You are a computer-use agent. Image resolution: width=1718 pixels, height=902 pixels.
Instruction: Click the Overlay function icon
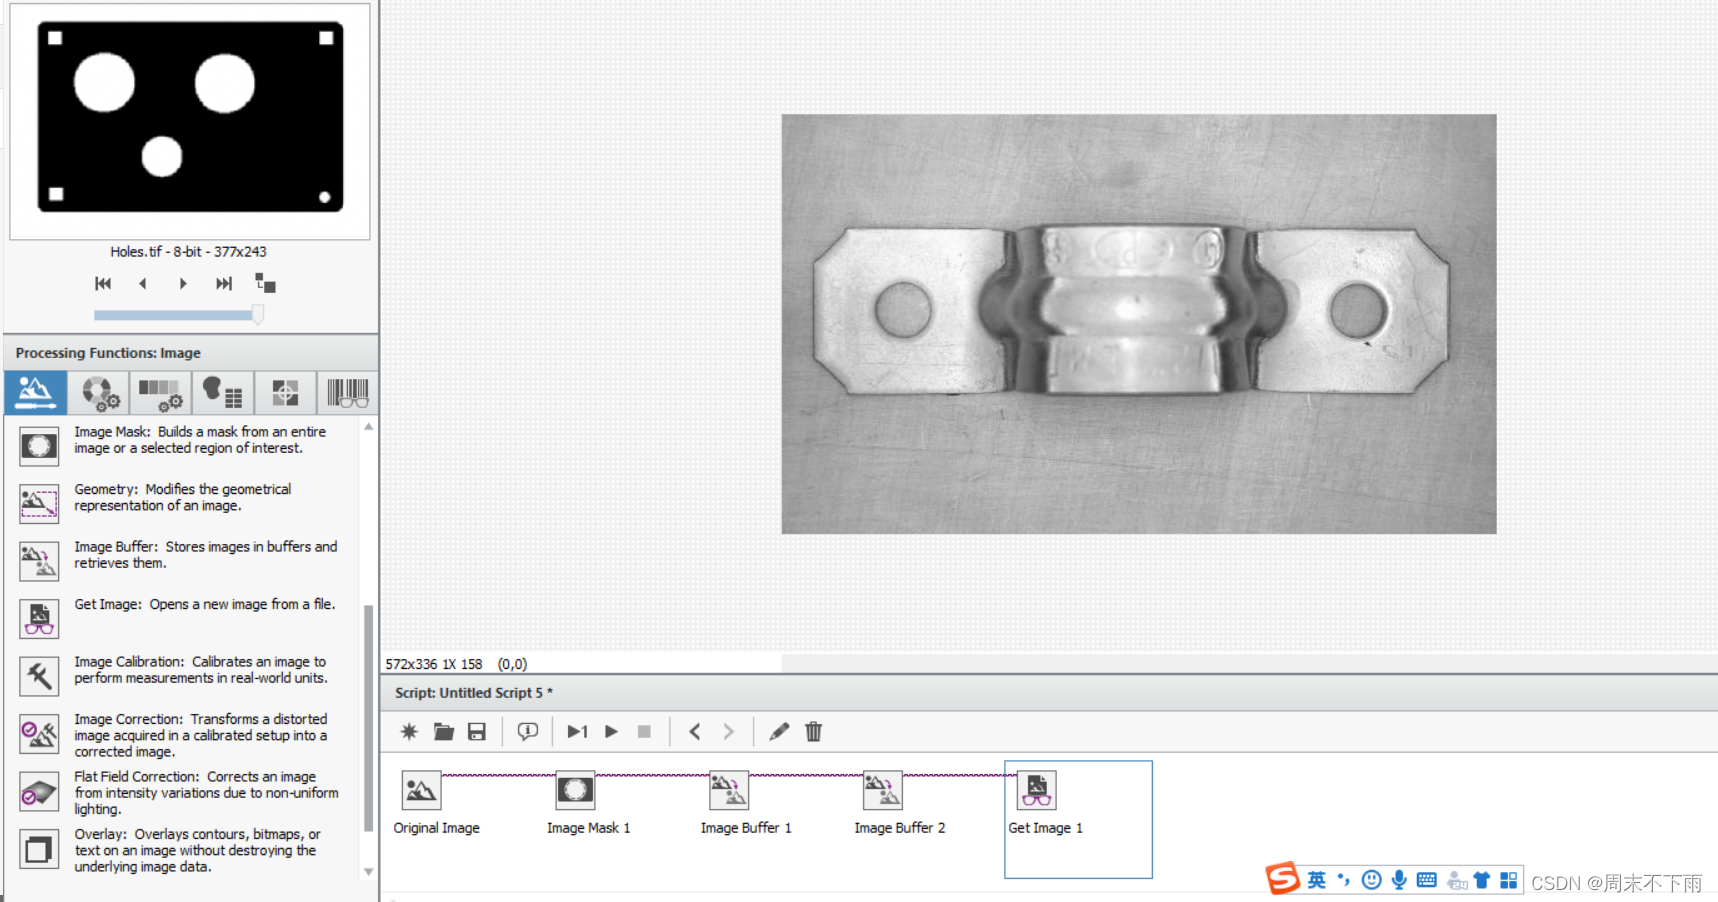click(39, 850)
